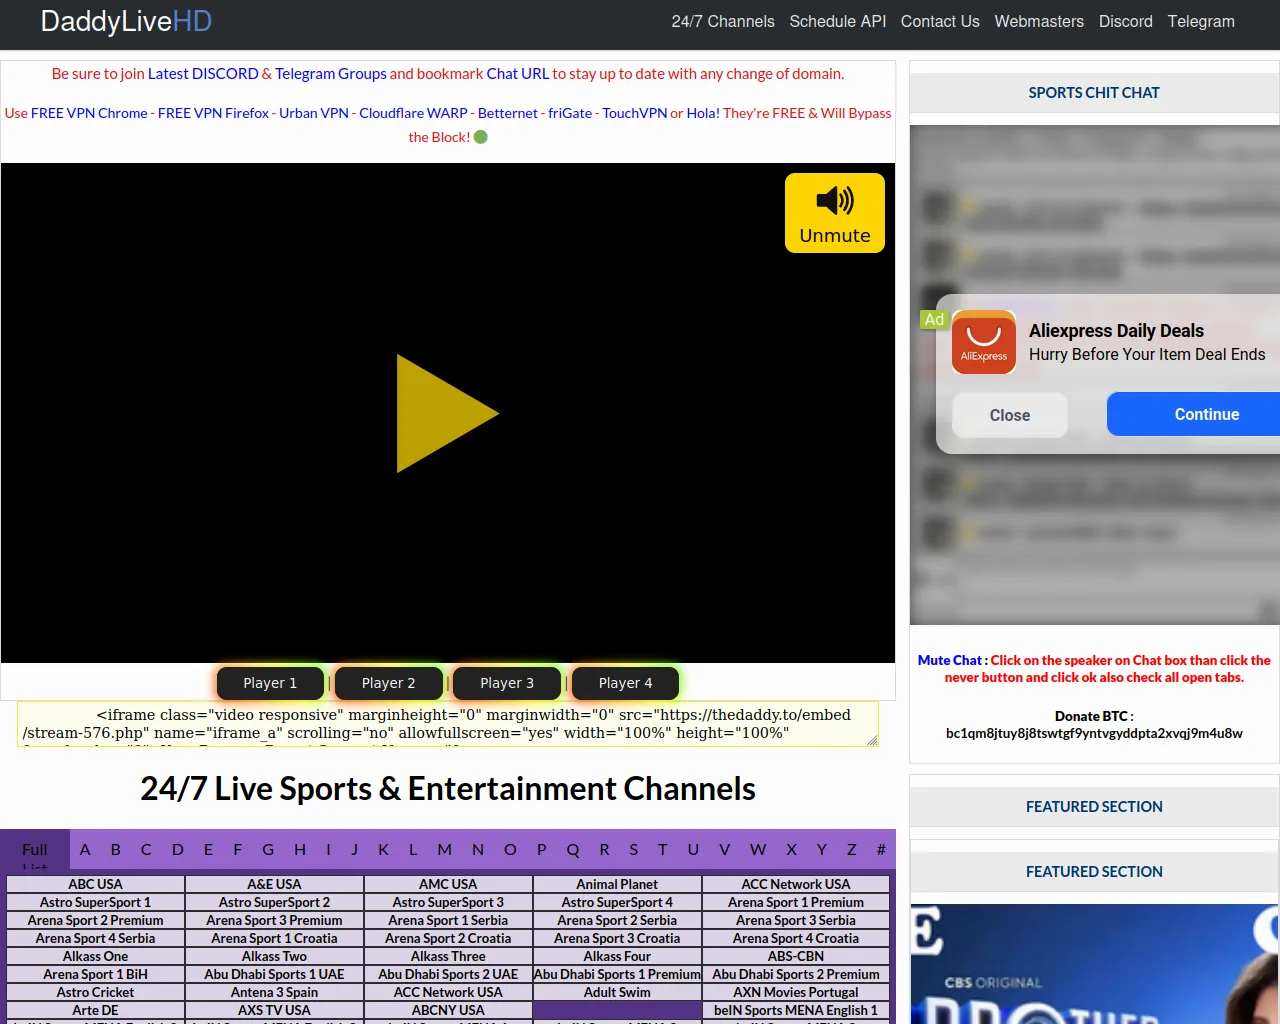The image size is (1280, 1024).
Task: Open the CBS Original featured thumbnail
Action: pyautogui.click(x=1095, y=964)
